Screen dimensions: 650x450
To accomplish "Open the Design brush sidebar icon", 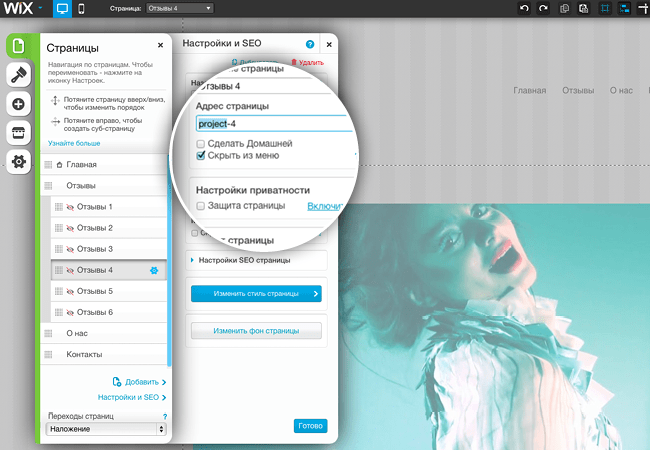I will point(19,75).
